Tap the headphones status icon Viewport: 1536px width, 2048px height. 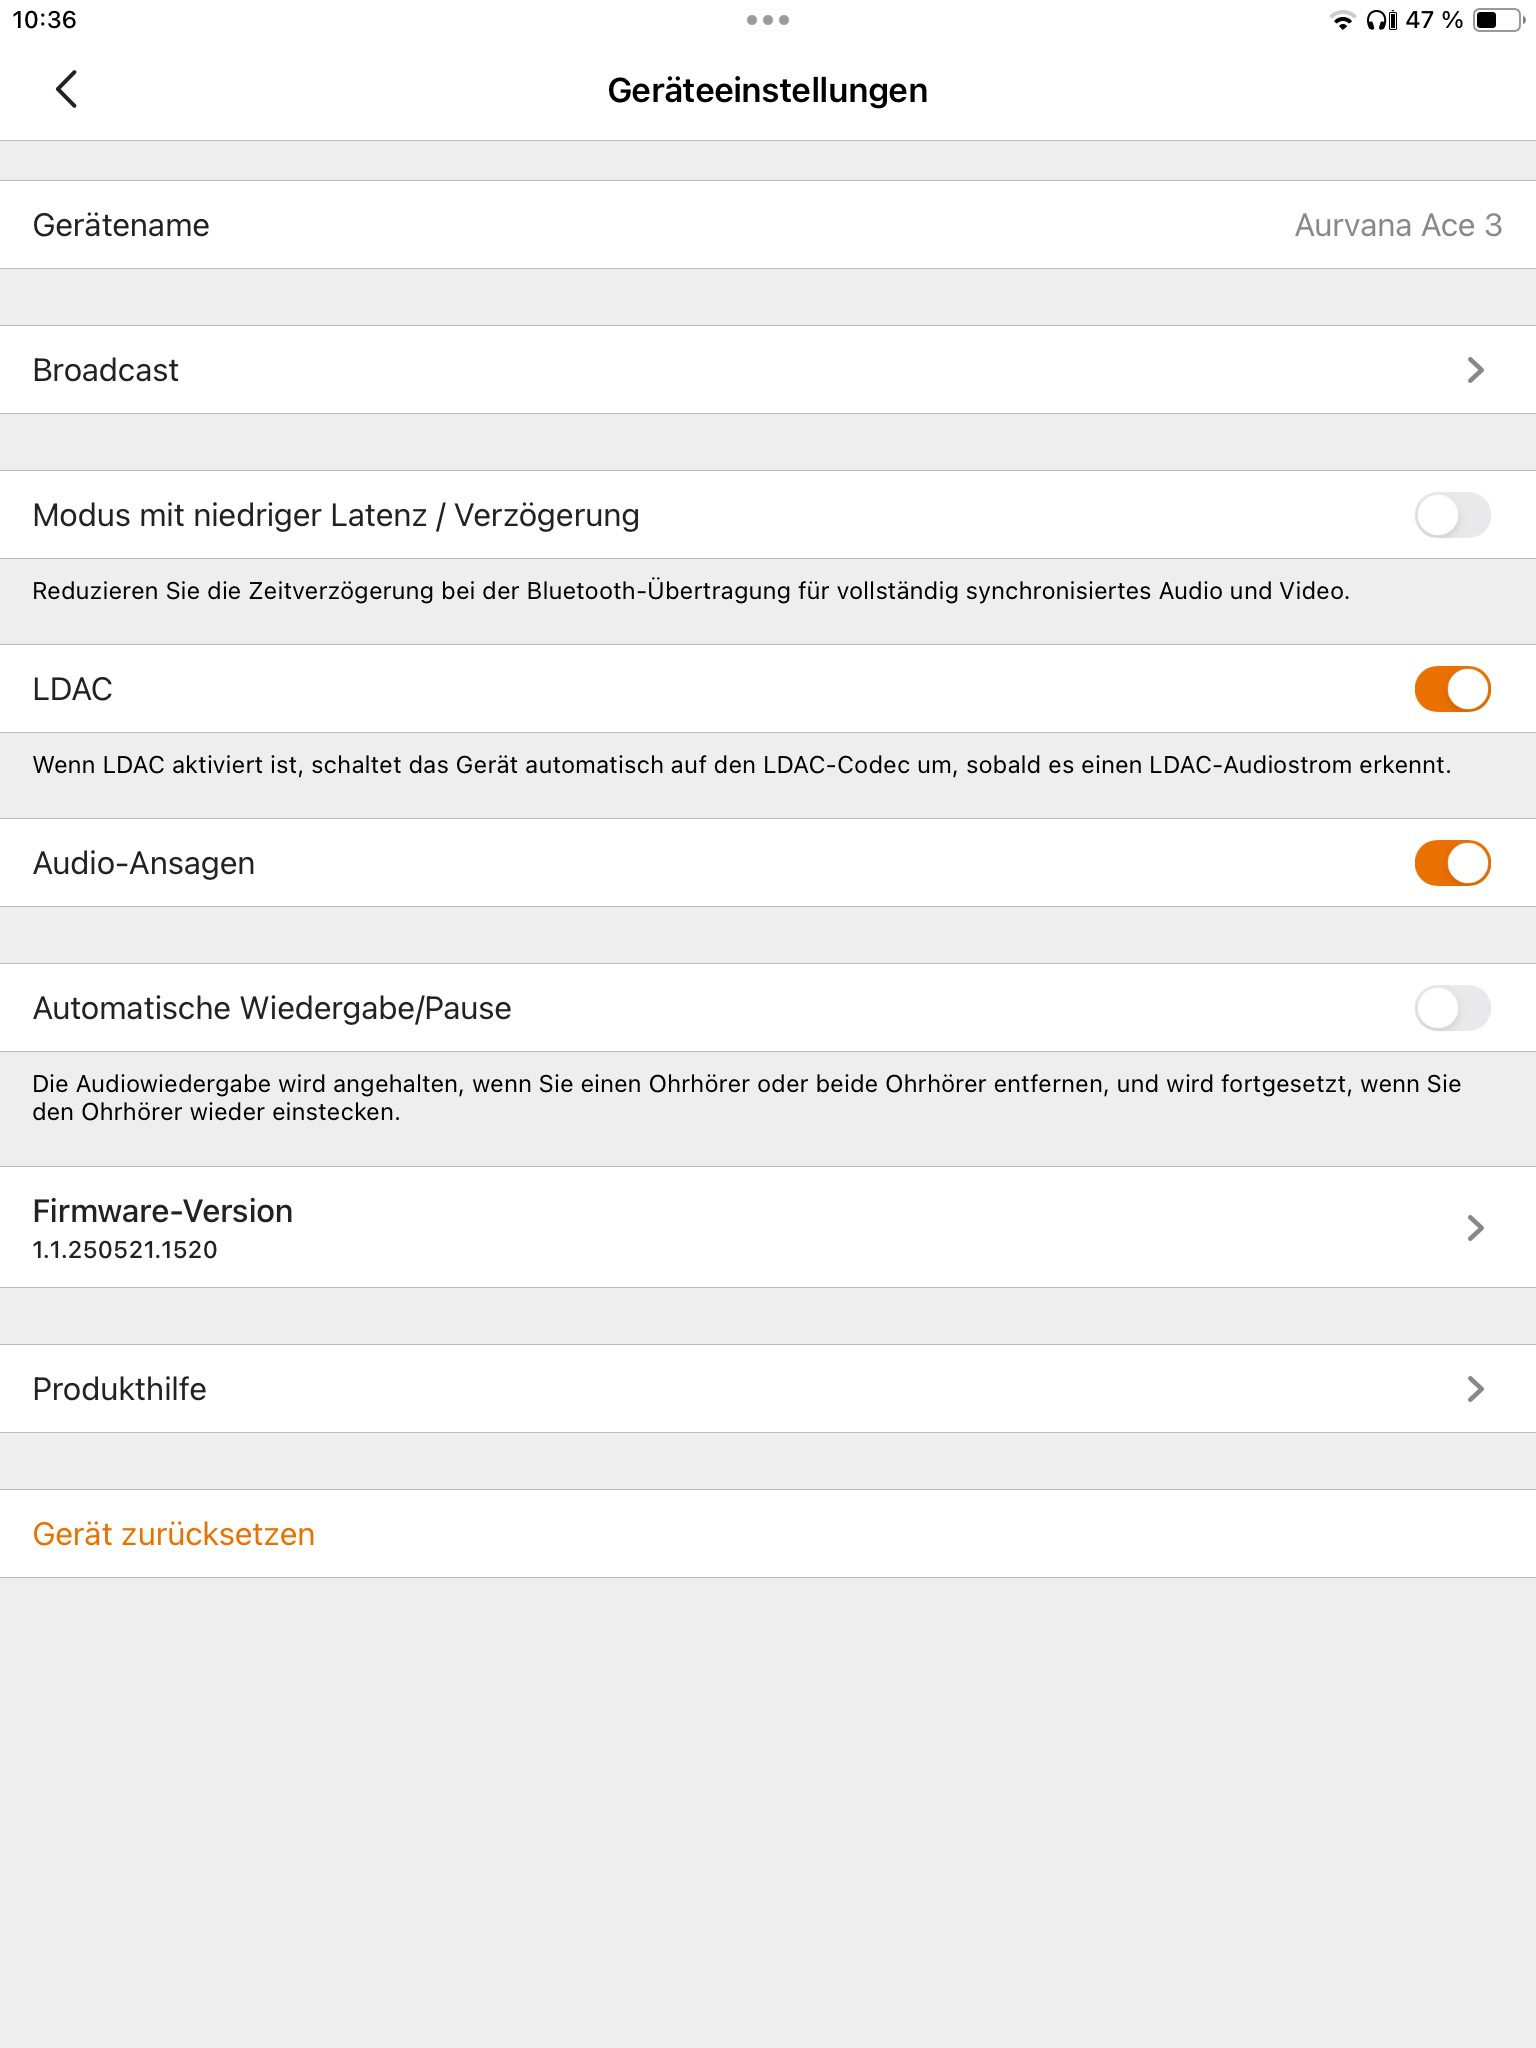1381,21
